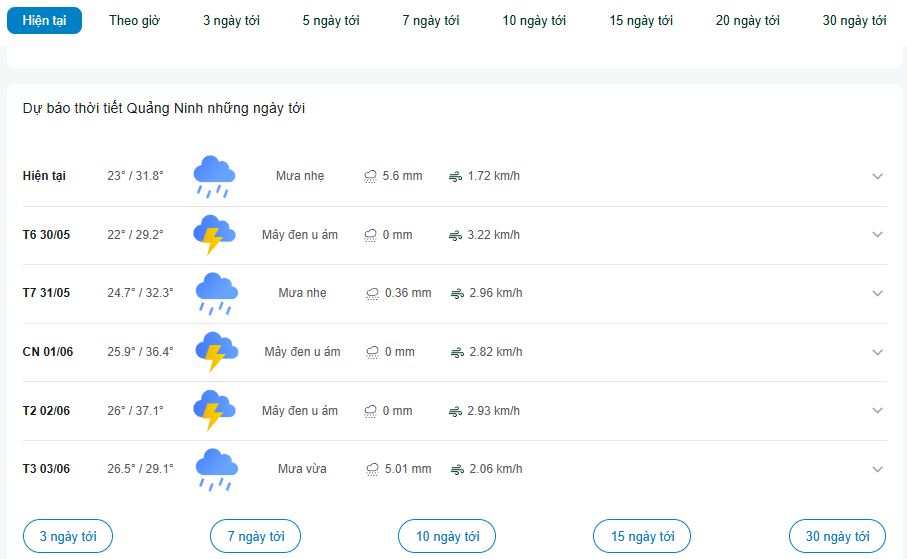This screenshot has height=559, width=907.
Task: Click the bottom 30 ngày tới button
Action: [x=838, y=536]
